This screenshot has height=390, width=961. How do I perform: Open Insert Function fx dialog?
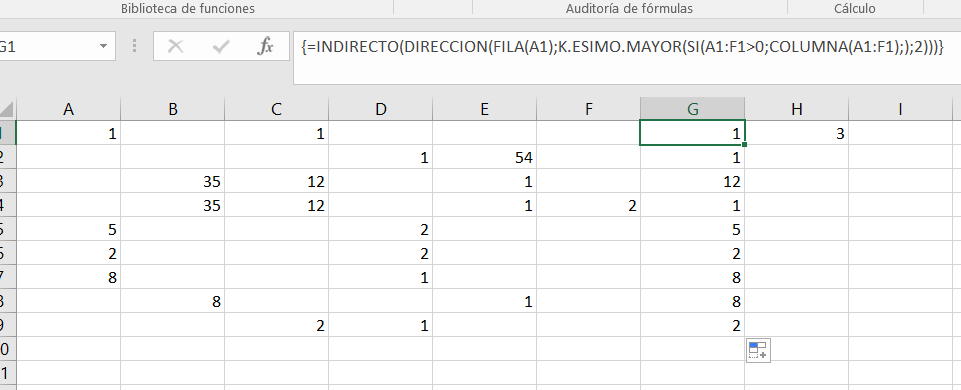(265, 47)
